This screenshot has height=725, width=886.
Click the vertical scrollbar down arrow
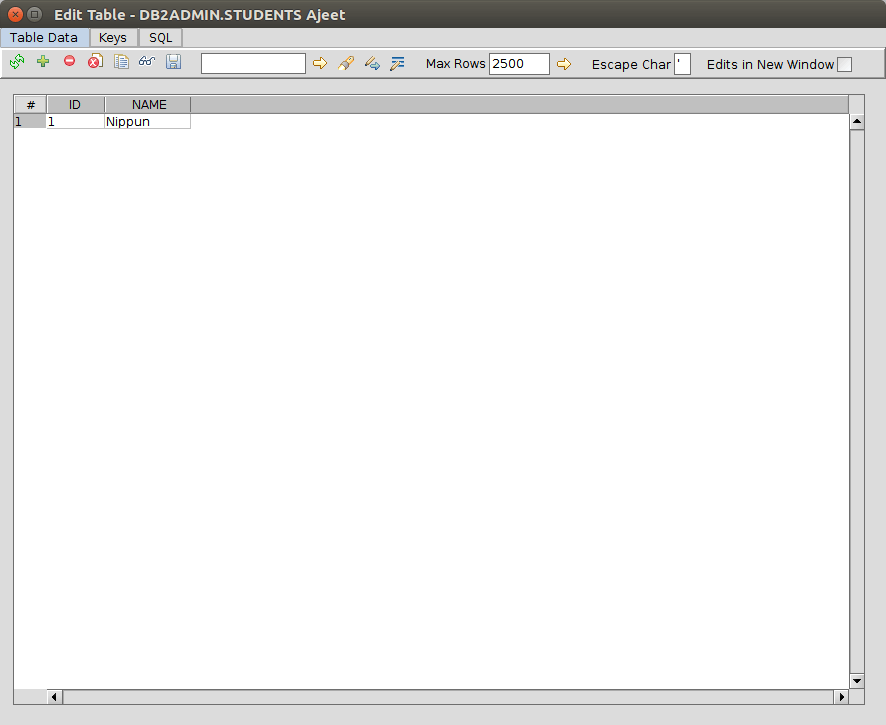click(x=857, y=681)
